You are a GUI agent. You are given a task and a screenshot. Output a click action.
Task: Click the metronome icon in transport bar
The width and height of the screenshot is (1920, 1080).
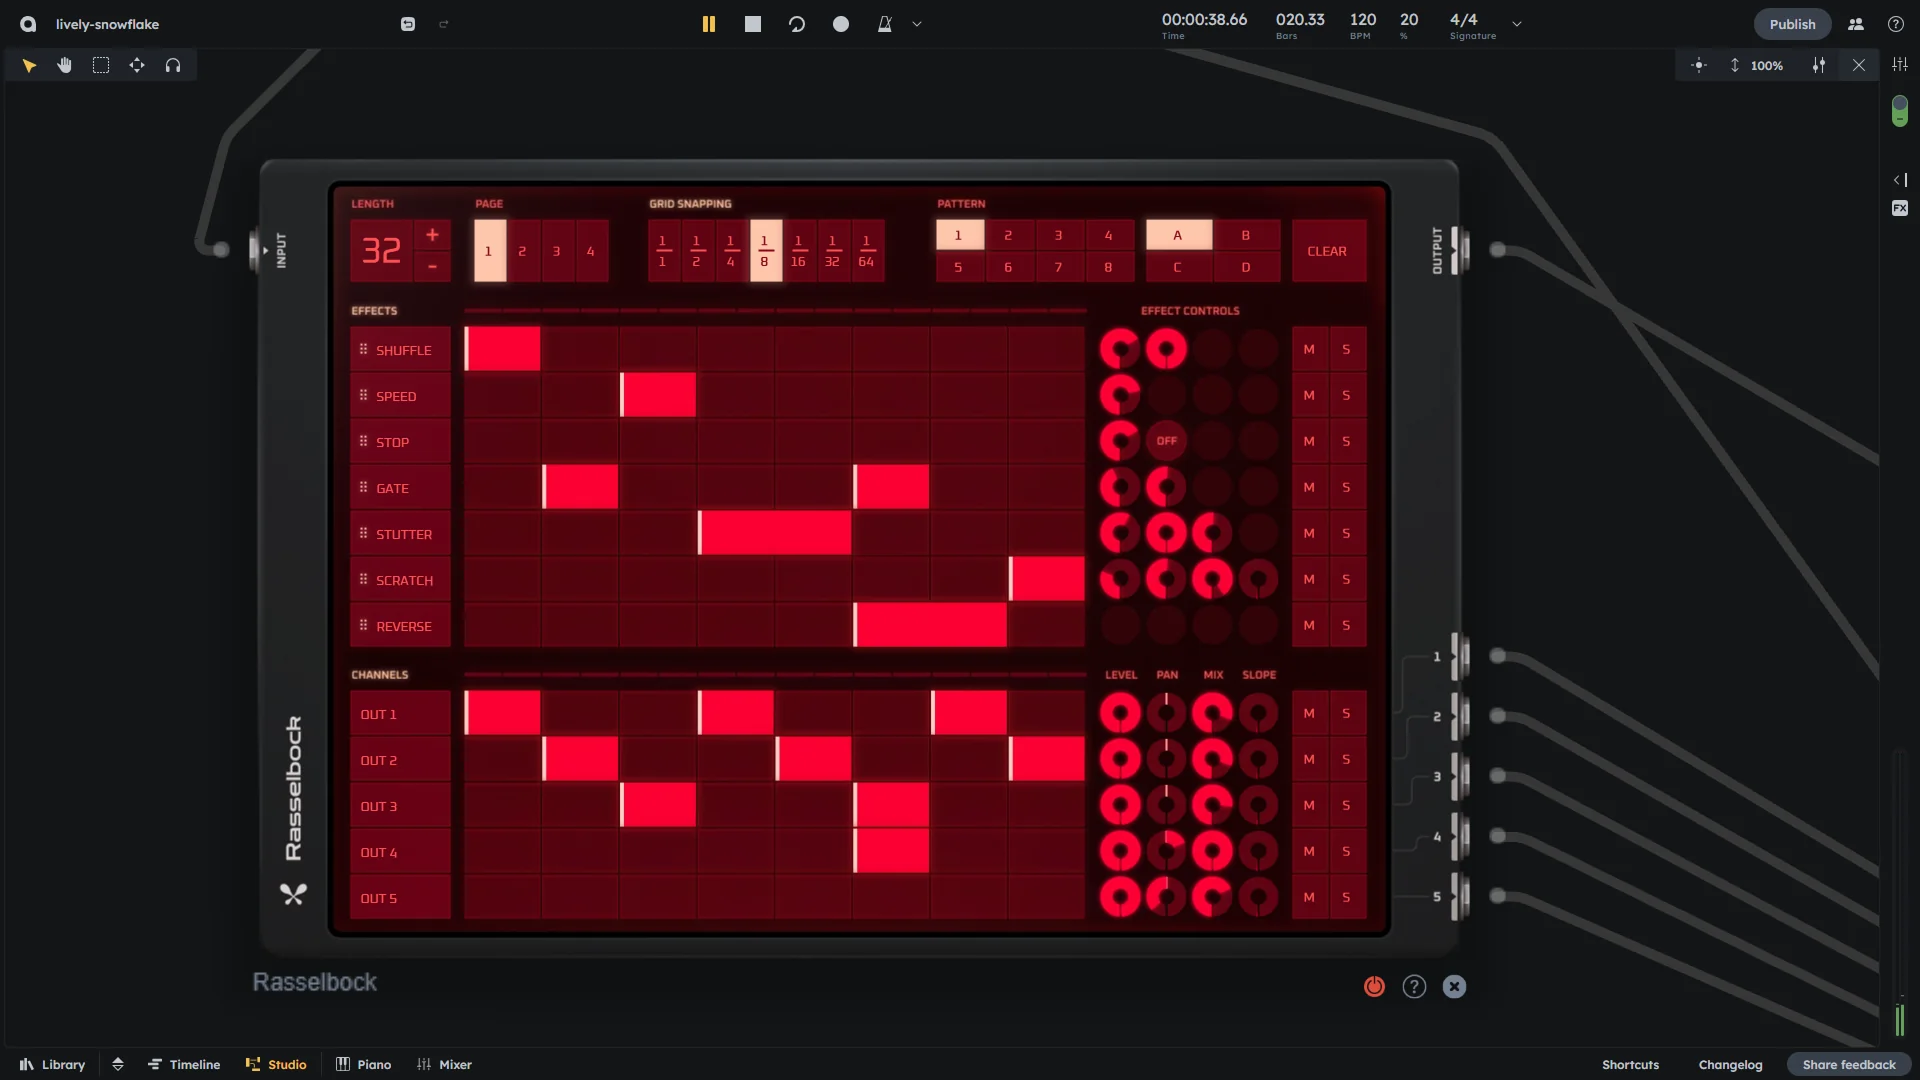click(x=884, y=24)
